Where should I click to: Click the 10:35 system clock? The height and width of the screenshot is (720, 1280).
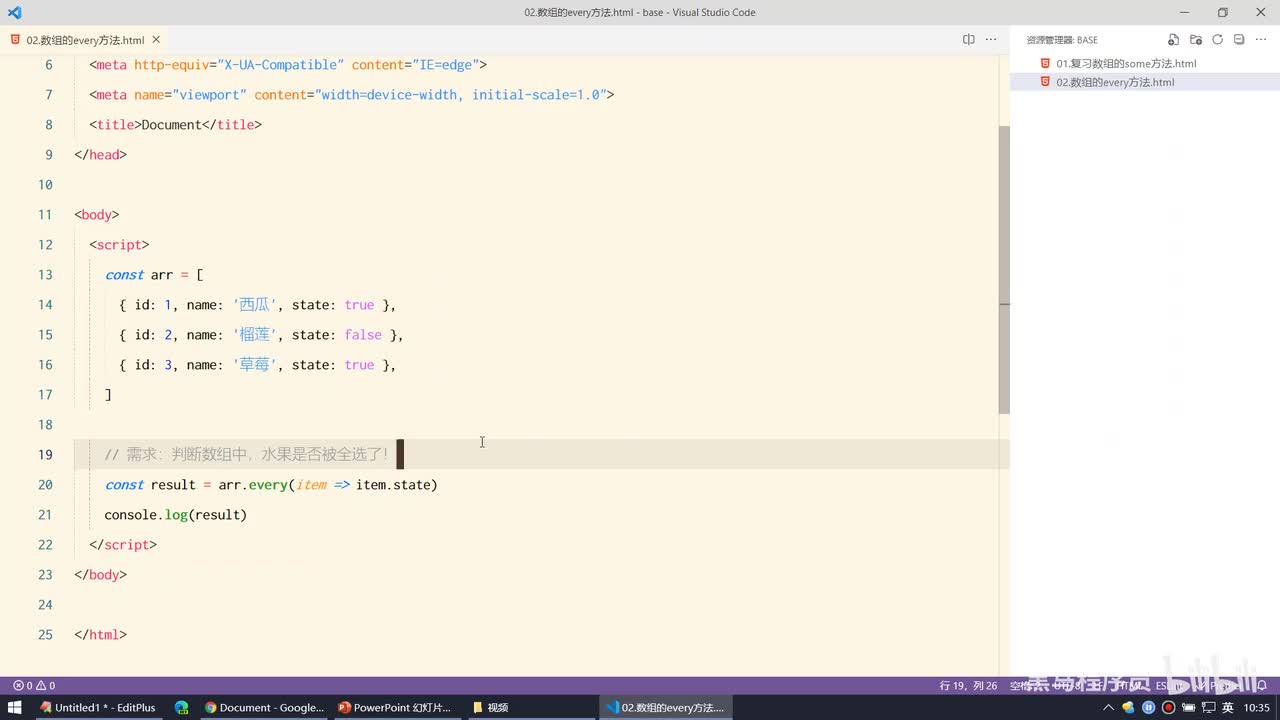pos(1257,707)
